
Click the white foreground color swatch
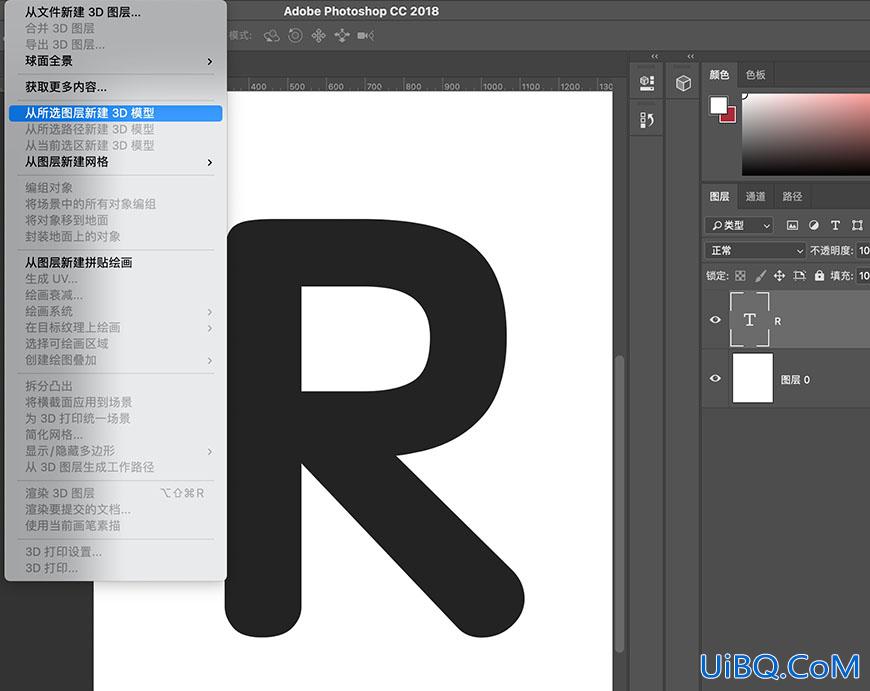[718, 105]
